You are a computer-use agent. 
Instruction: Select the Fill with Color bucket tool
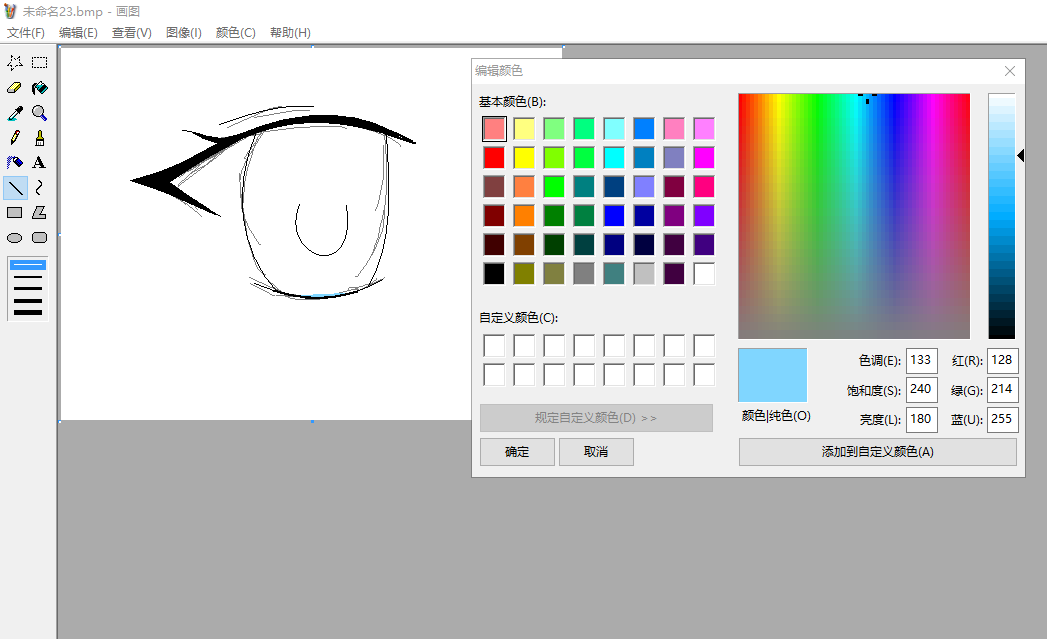tap(39, 88)
